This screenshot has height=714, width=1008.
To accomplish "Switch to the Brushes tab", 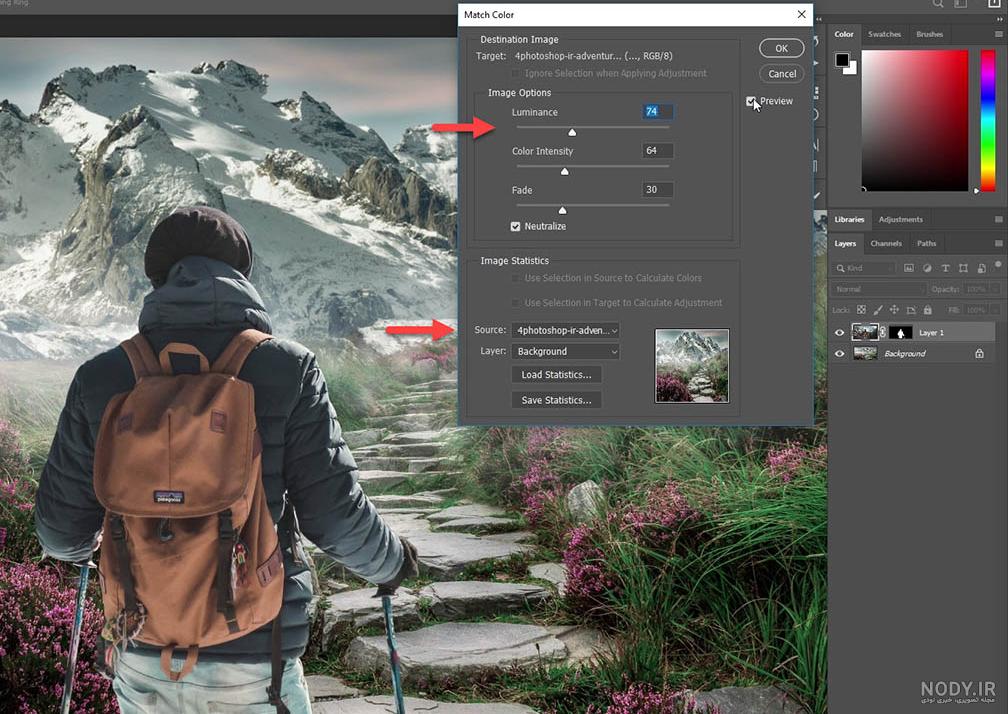I will coord(930,34).
